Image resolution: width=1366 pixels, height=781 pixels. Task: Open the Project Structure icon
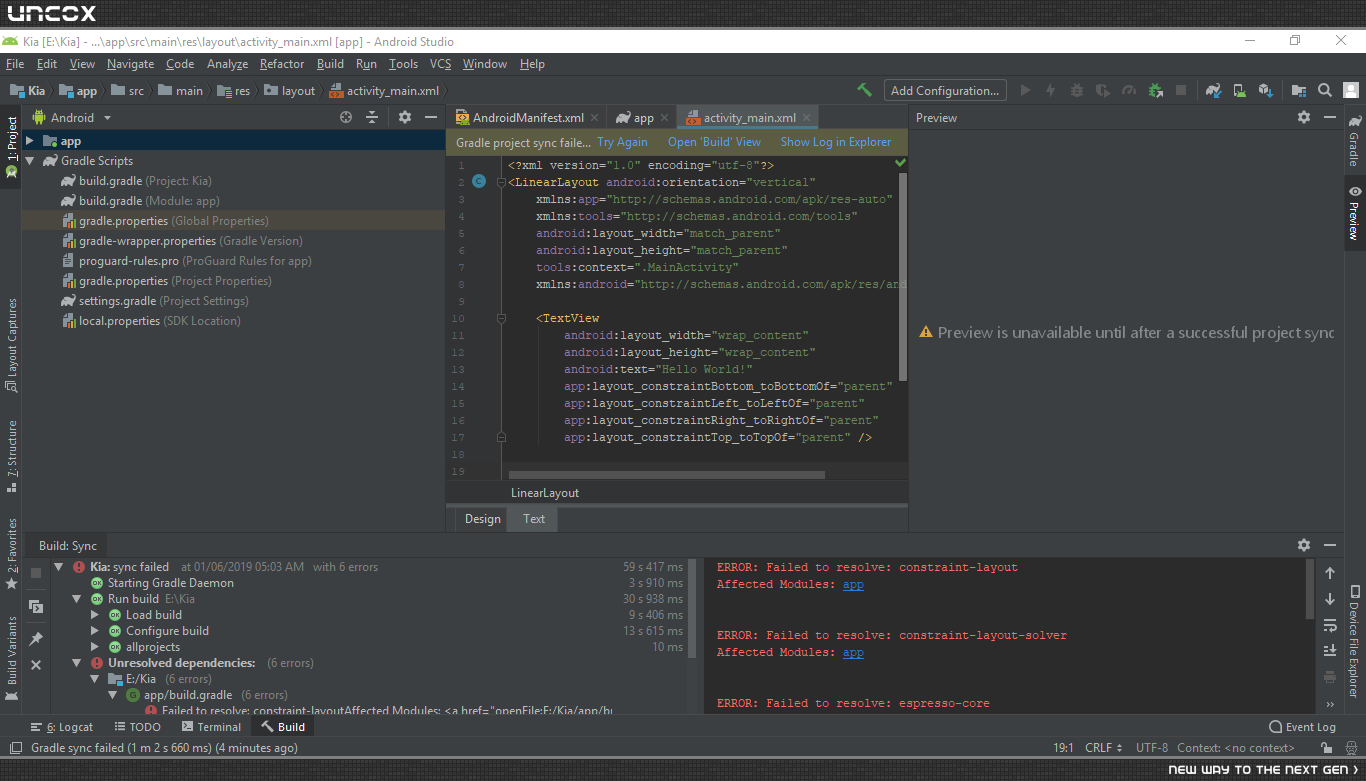pos(1299,90)
